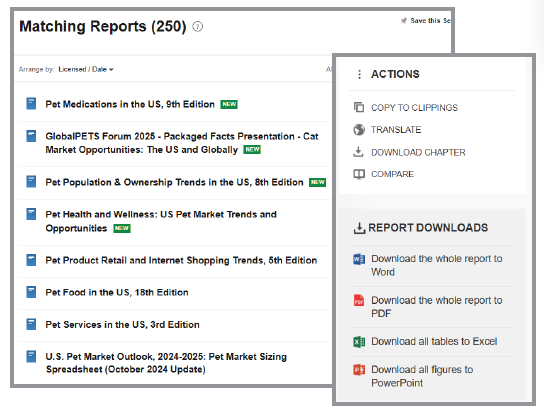Click the Word file icon
544x414 pixels.
point(359,259)
